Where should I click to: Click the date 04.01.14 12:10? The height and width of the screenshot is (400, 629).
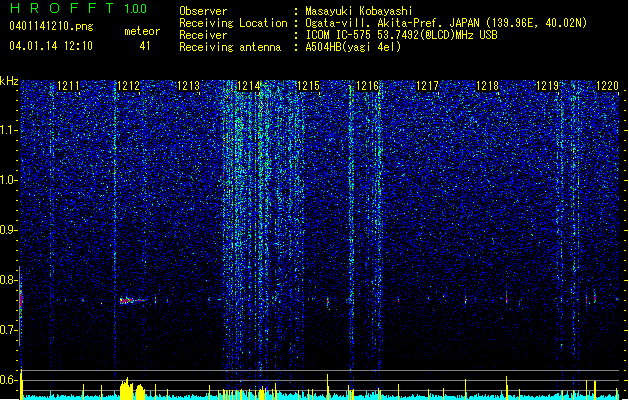click(x=51, y=46)
